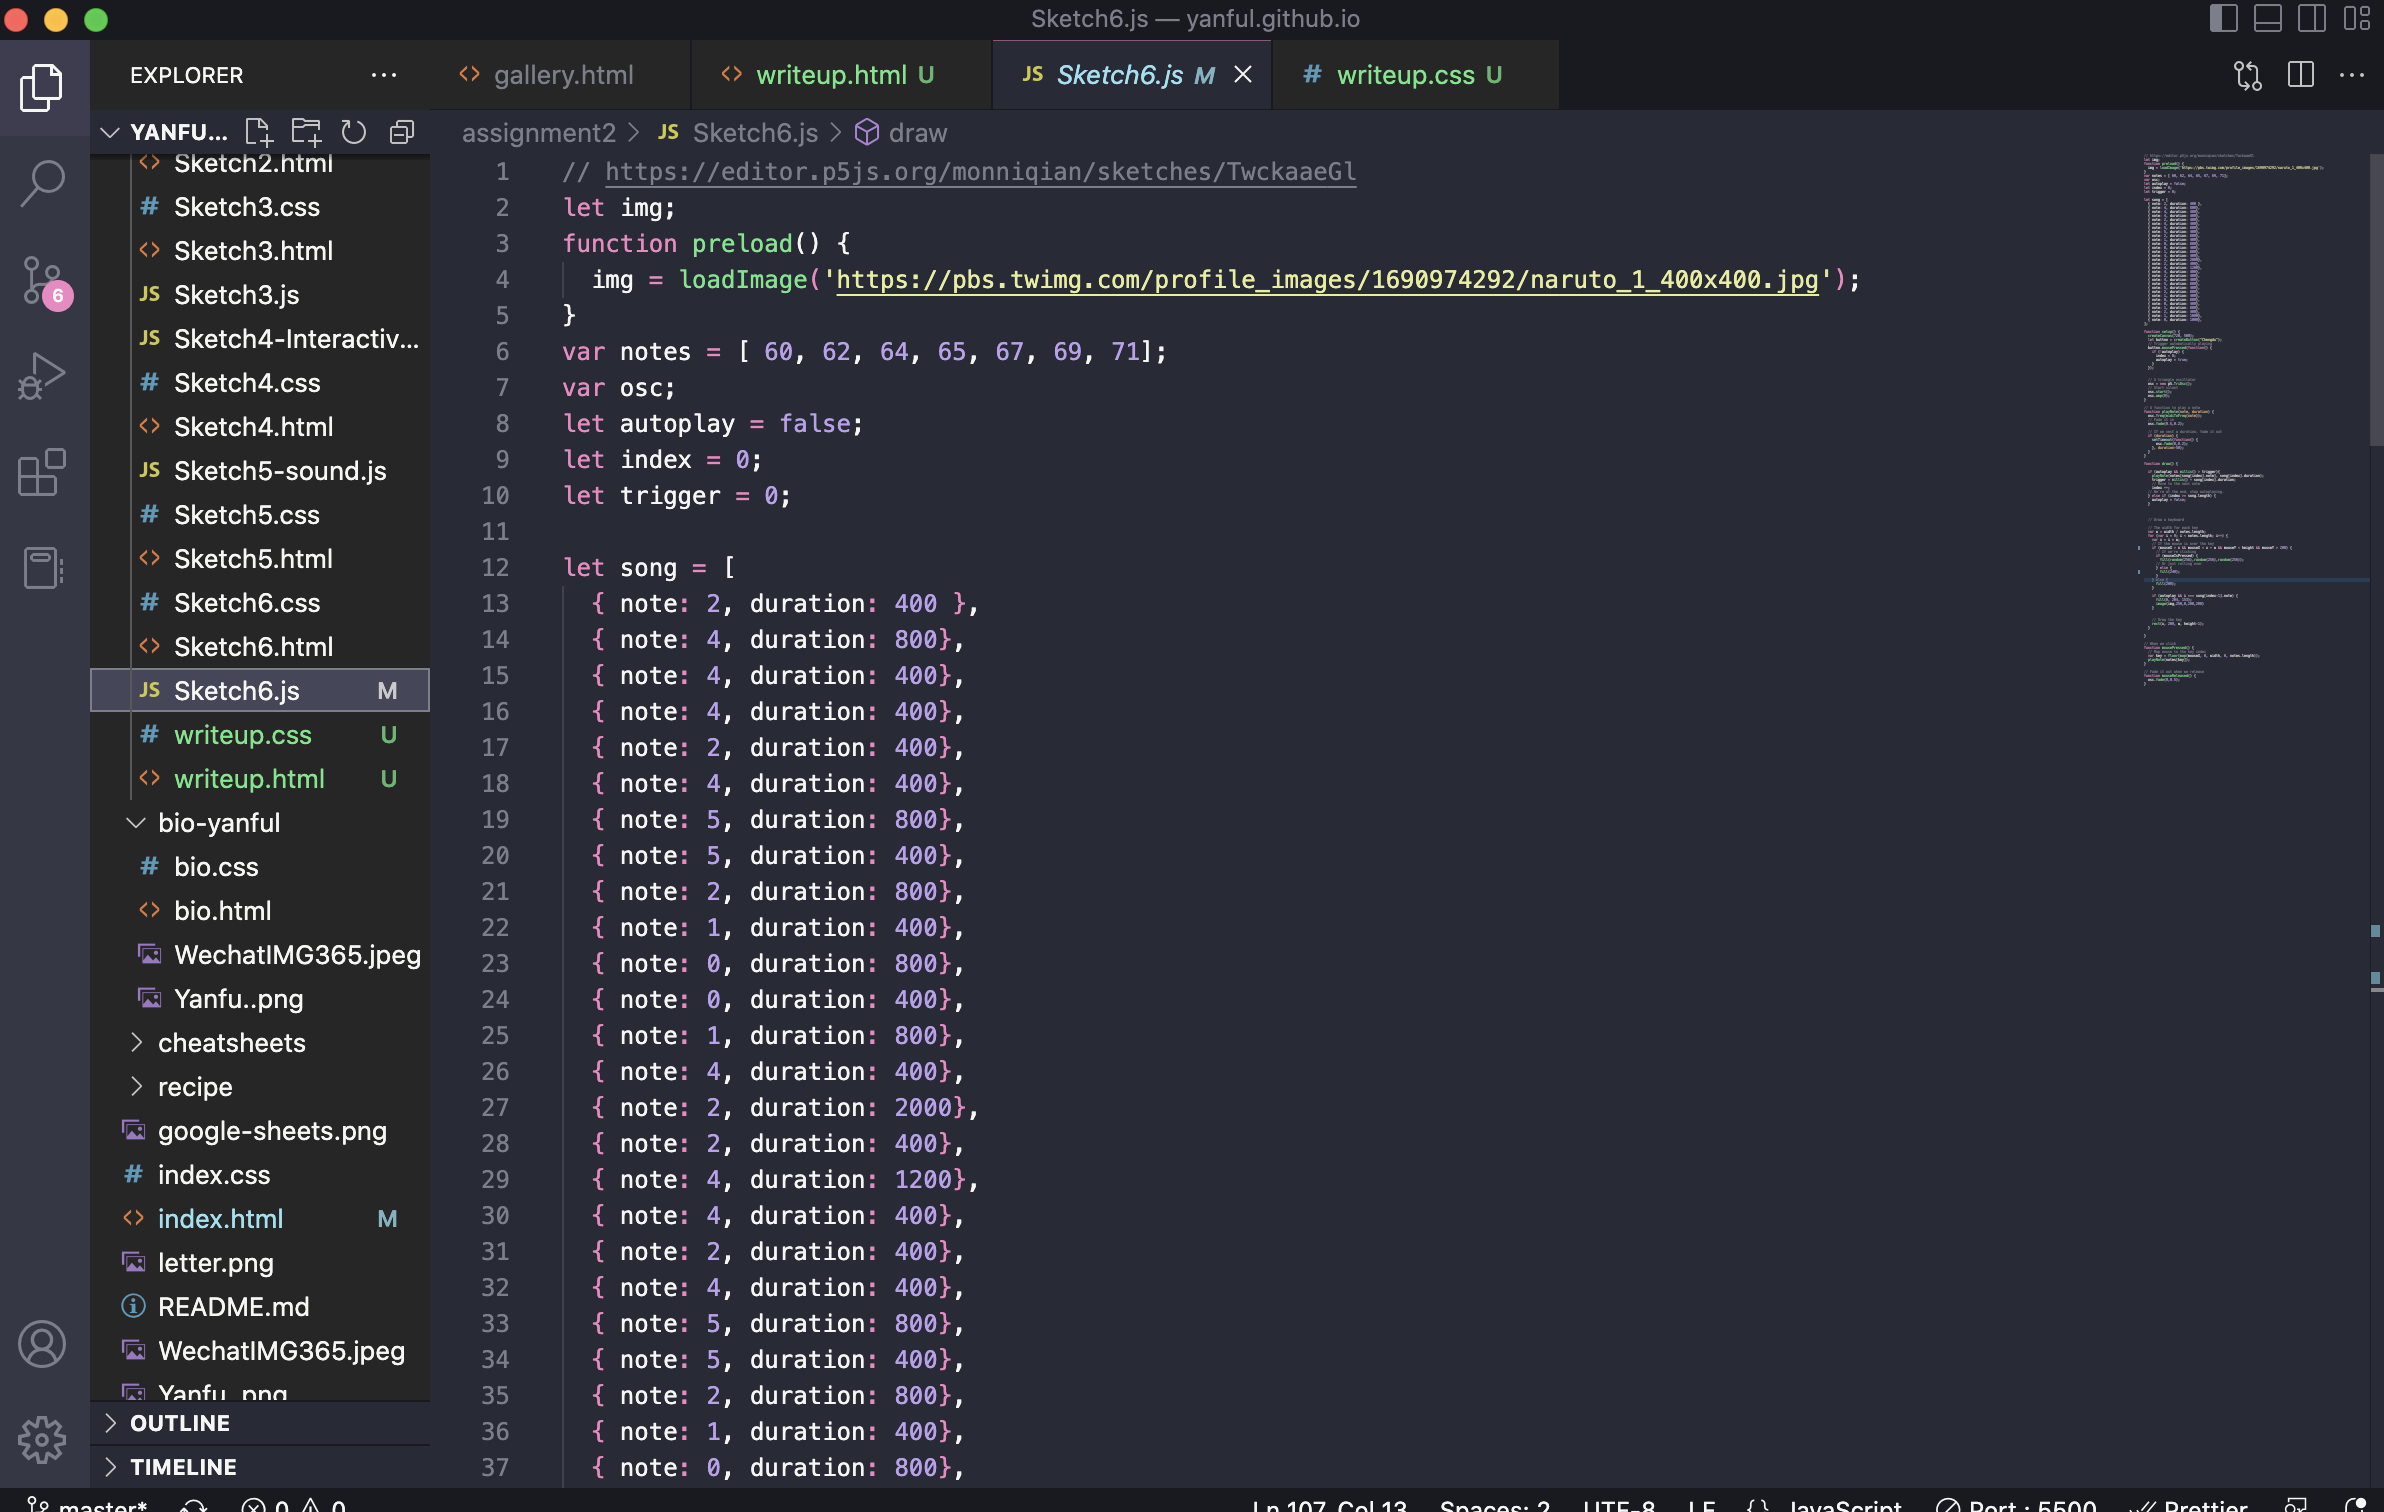The height and width of the screenshot is (1512, 2384).
Task: Open Sketch5-sound.js file
Action: point(260,471)
